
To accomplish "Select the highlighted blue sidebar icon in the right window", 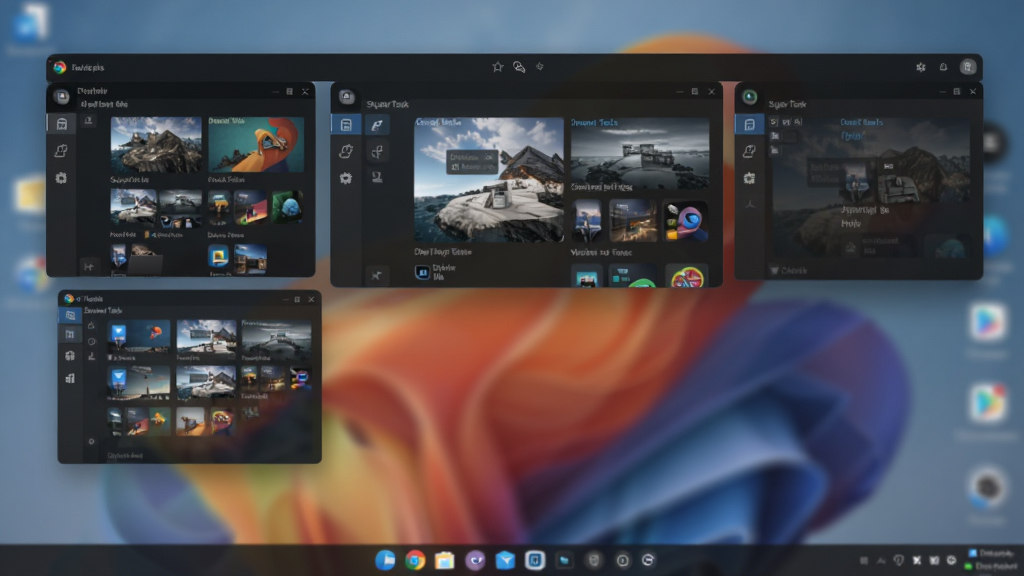I will coord(750,124).
